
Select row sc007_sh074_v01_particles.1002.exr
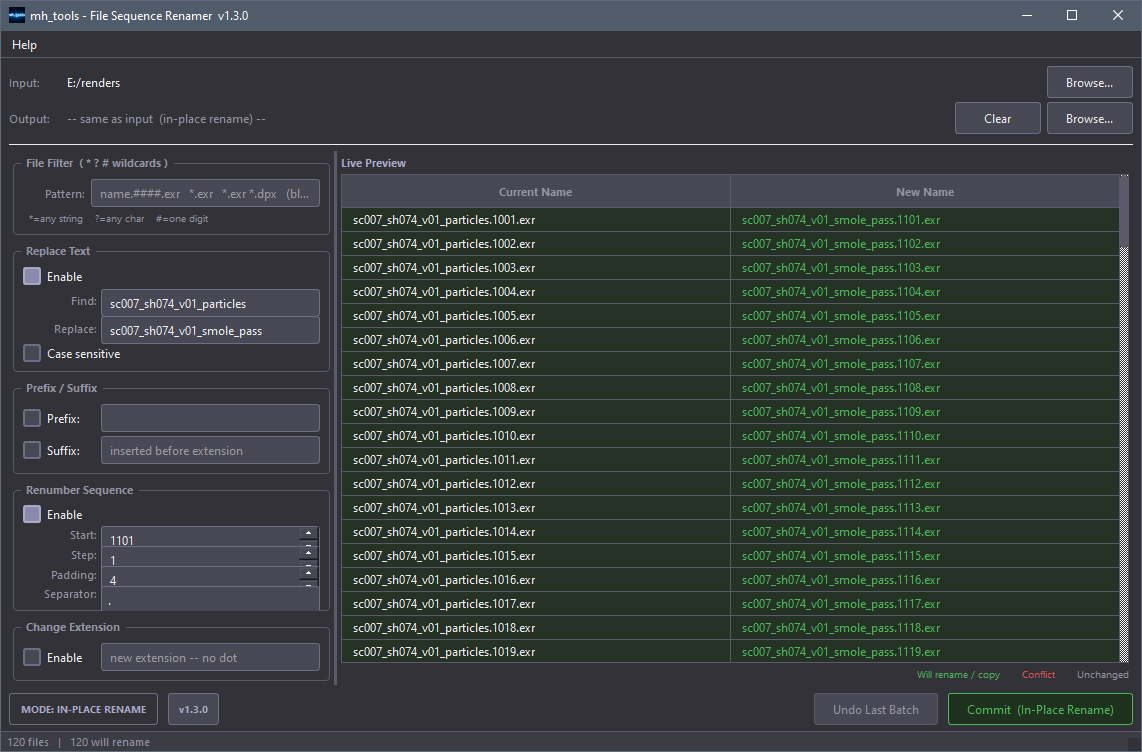[x=535, y=244]
